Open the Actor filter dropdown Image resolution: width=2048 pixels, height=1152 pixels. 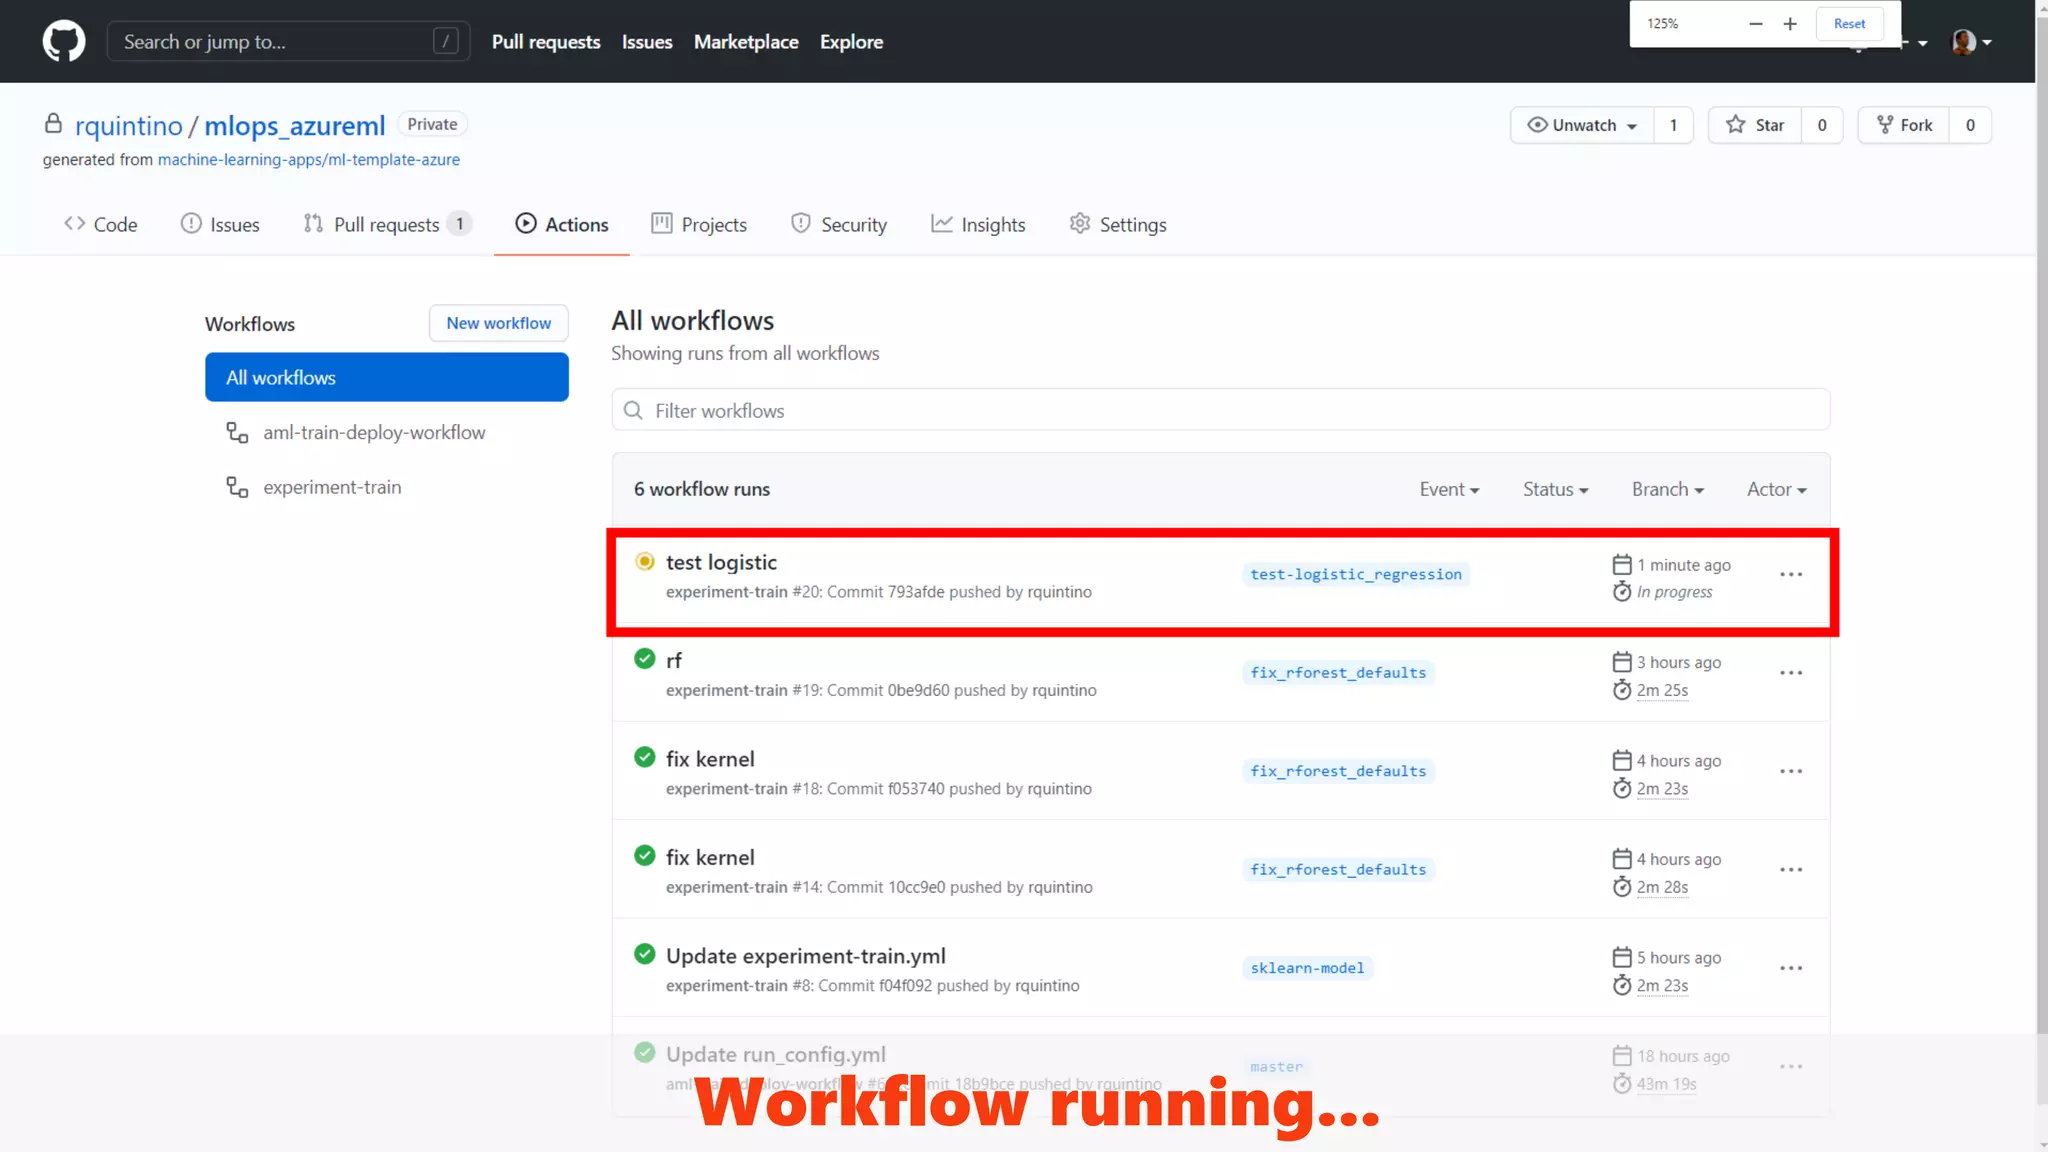point(1776,490)
